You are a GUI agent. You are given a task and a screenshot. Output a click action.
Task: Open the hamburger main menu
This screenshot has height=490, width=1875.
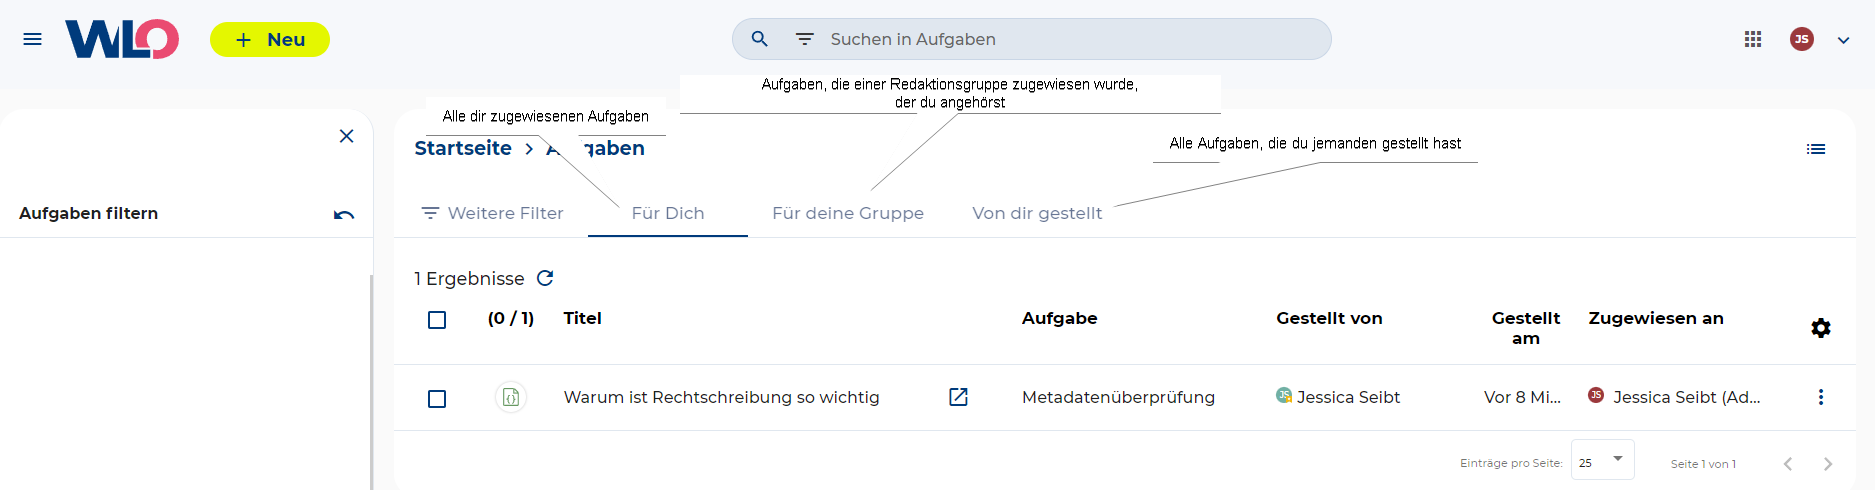pyautogui.click(x=32, y=39)
